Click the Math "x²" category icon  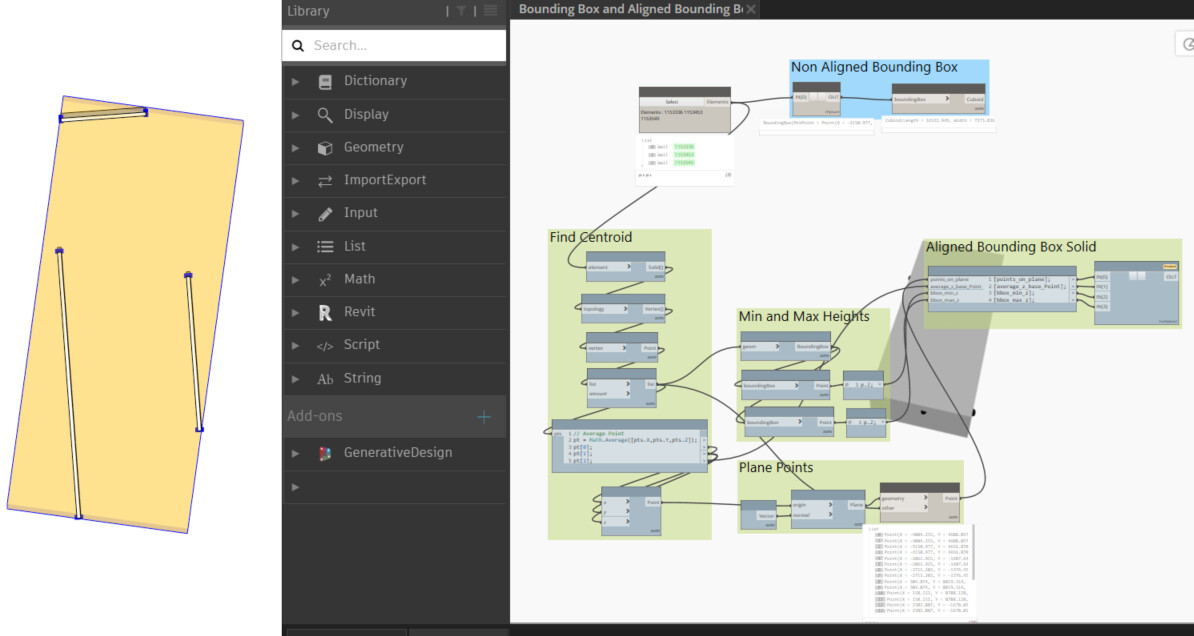click(324, 279)
